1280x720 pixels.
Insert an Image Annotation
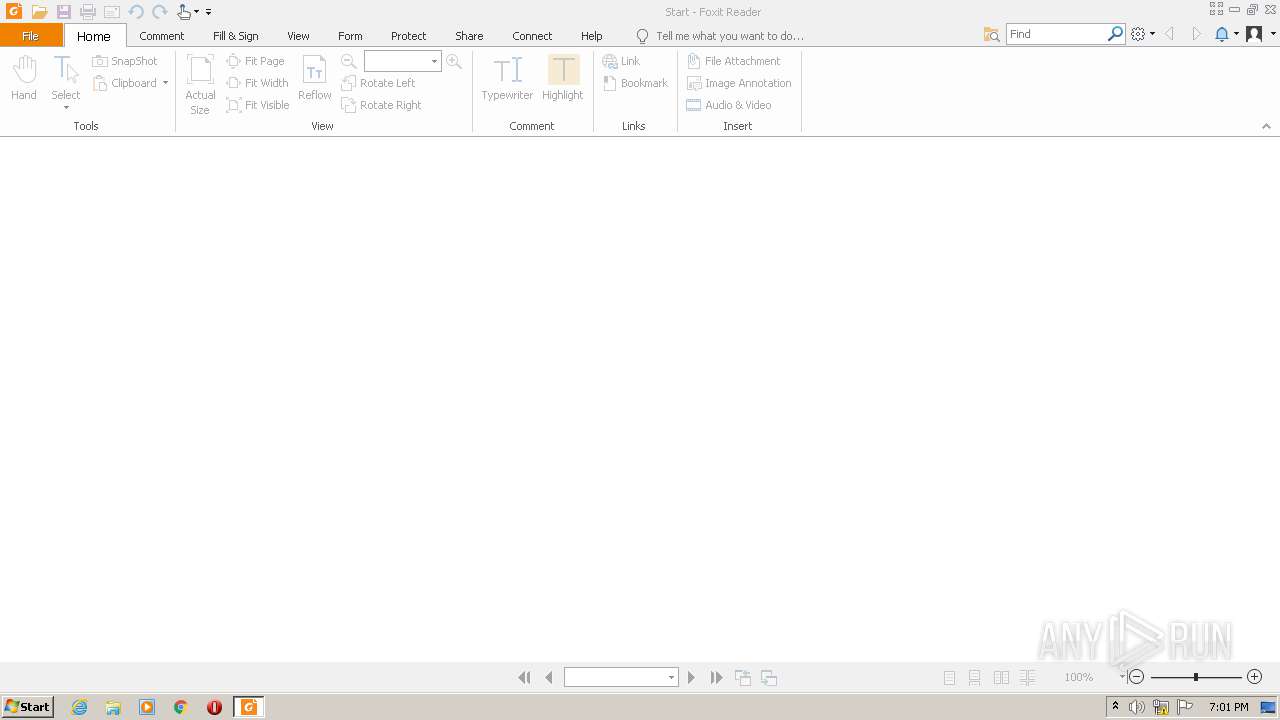pos(738,83)
